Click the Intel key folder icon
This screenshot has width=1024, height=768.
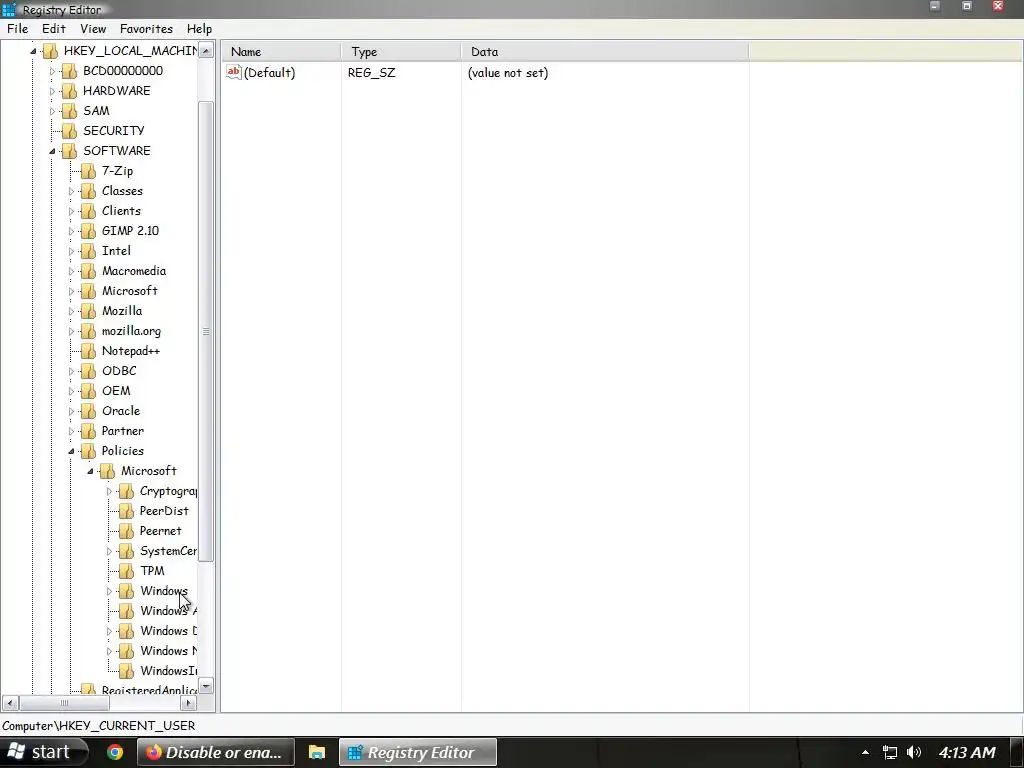click(88, 251)
